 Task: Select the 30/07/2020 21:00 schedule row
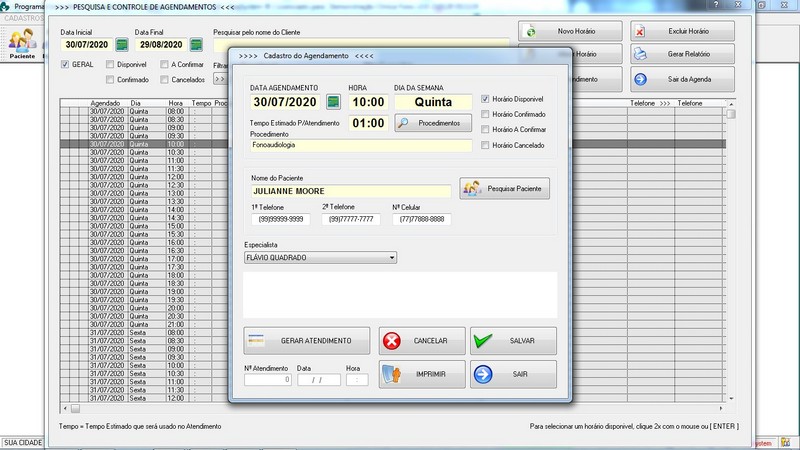[x=144, y=324]
